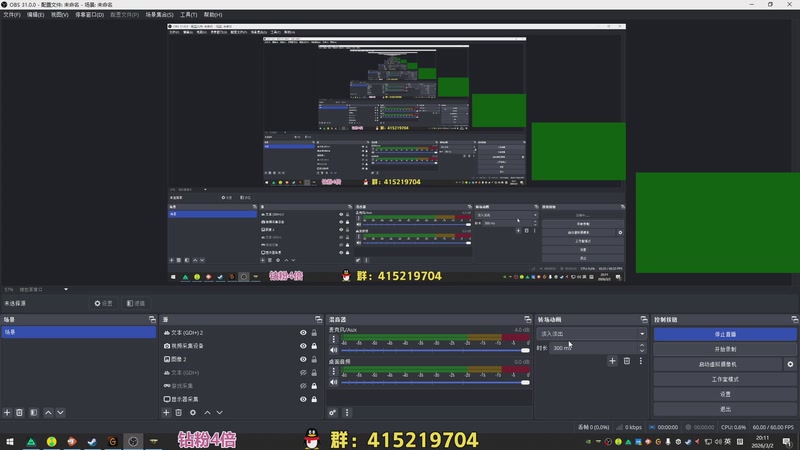Viewport: 800px width, 450px height.
Task: Hide the 图像 2 source
Action: [x=303, y=359]
